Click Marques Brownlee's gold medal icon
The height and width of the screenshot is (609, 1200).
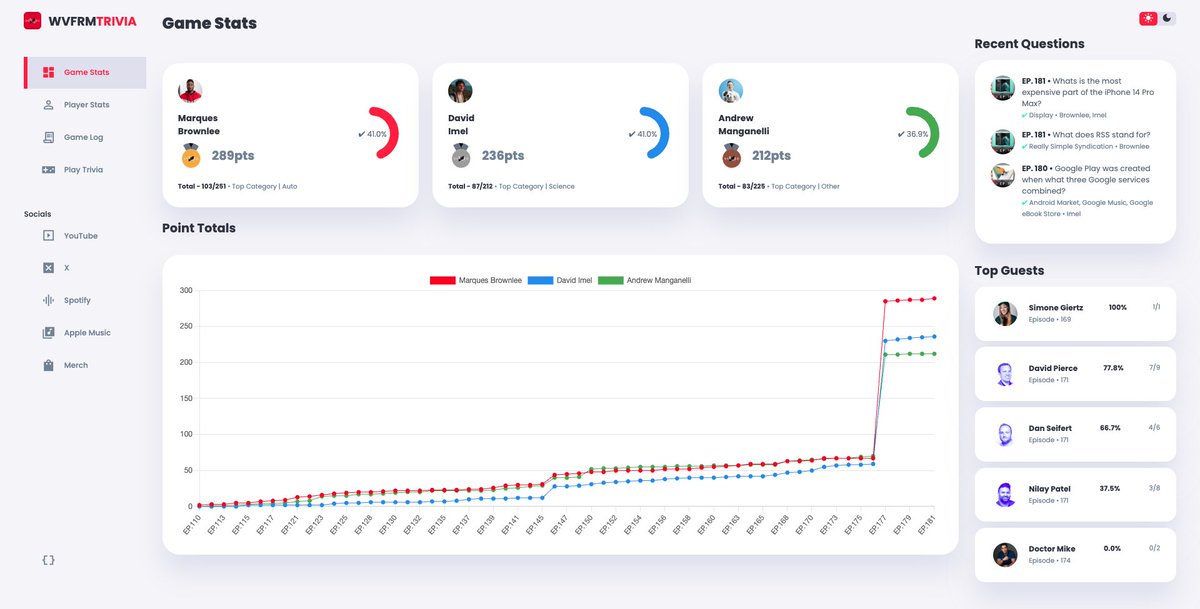click(190, 156)
